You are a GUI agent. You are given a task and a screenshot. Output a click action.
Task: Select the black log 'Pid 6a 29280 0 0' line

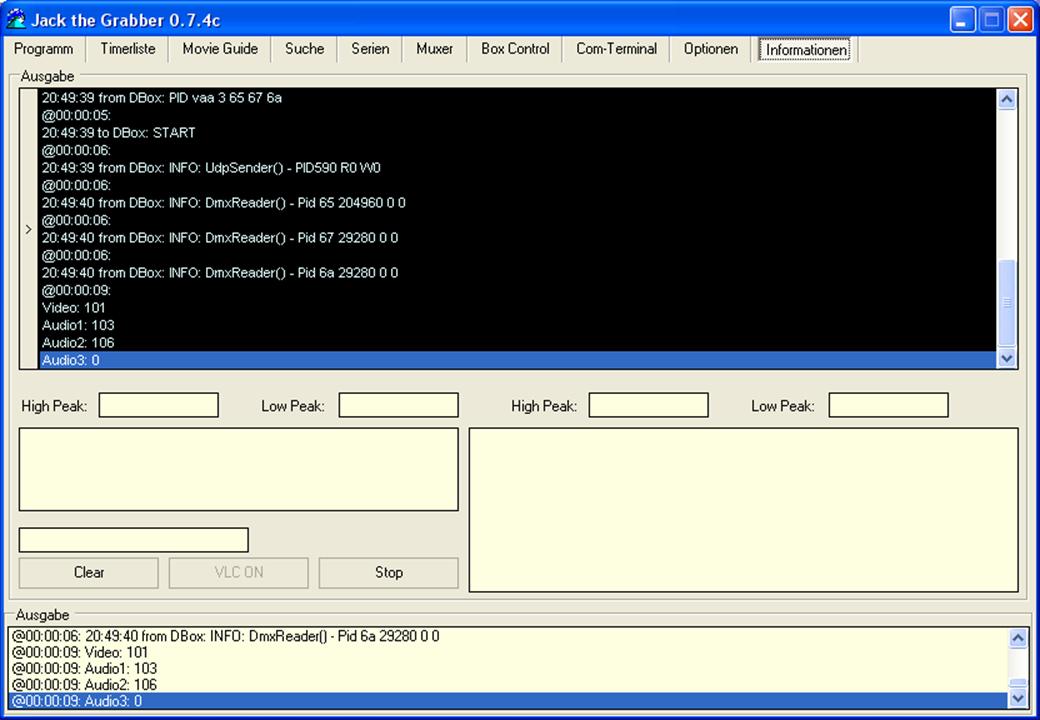(x=517, y=272)
